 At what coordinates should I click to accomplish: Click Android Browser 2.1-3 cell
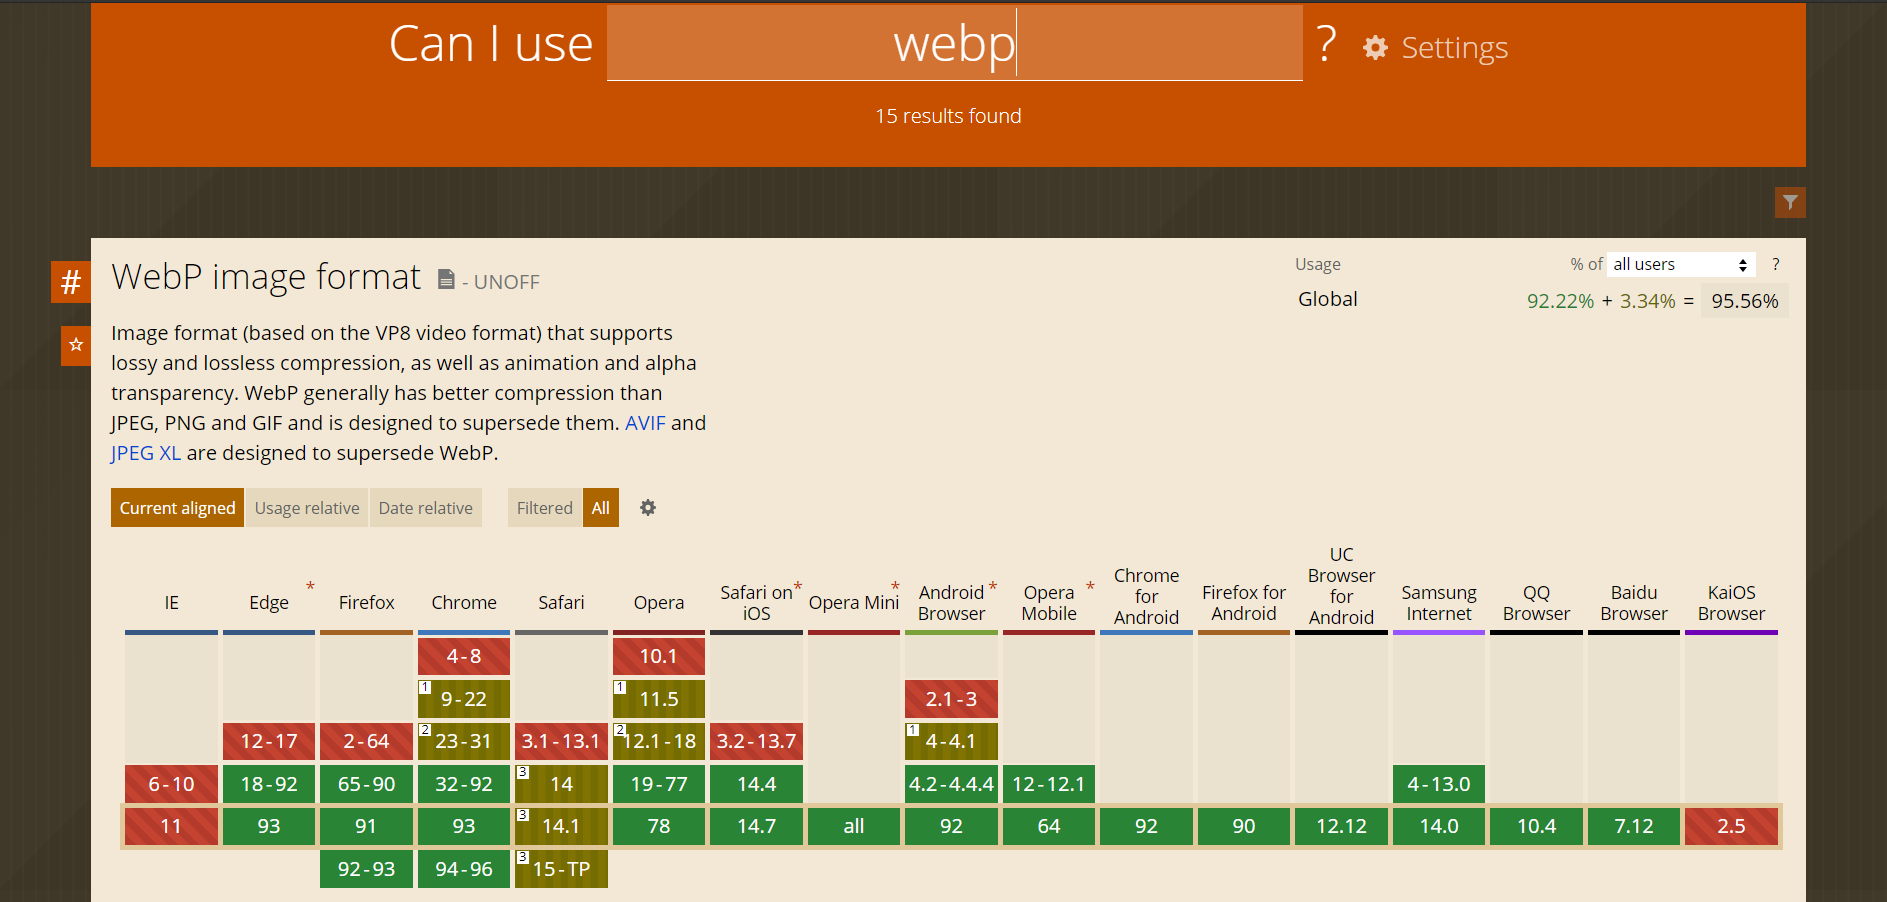coord(951,699)
